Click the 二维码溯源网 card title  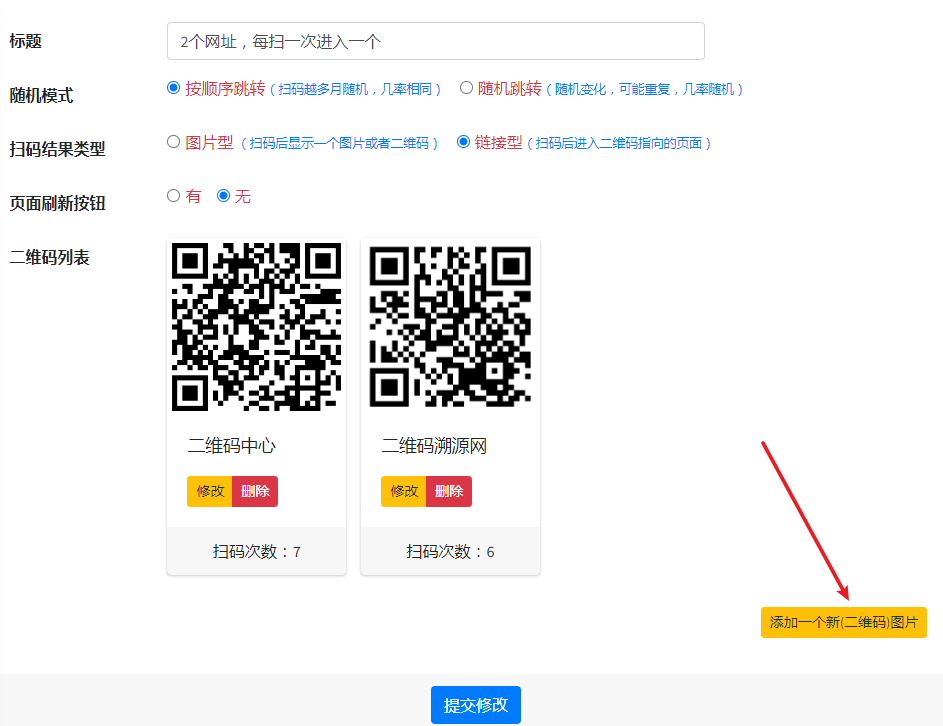click(x=434, y=446)
